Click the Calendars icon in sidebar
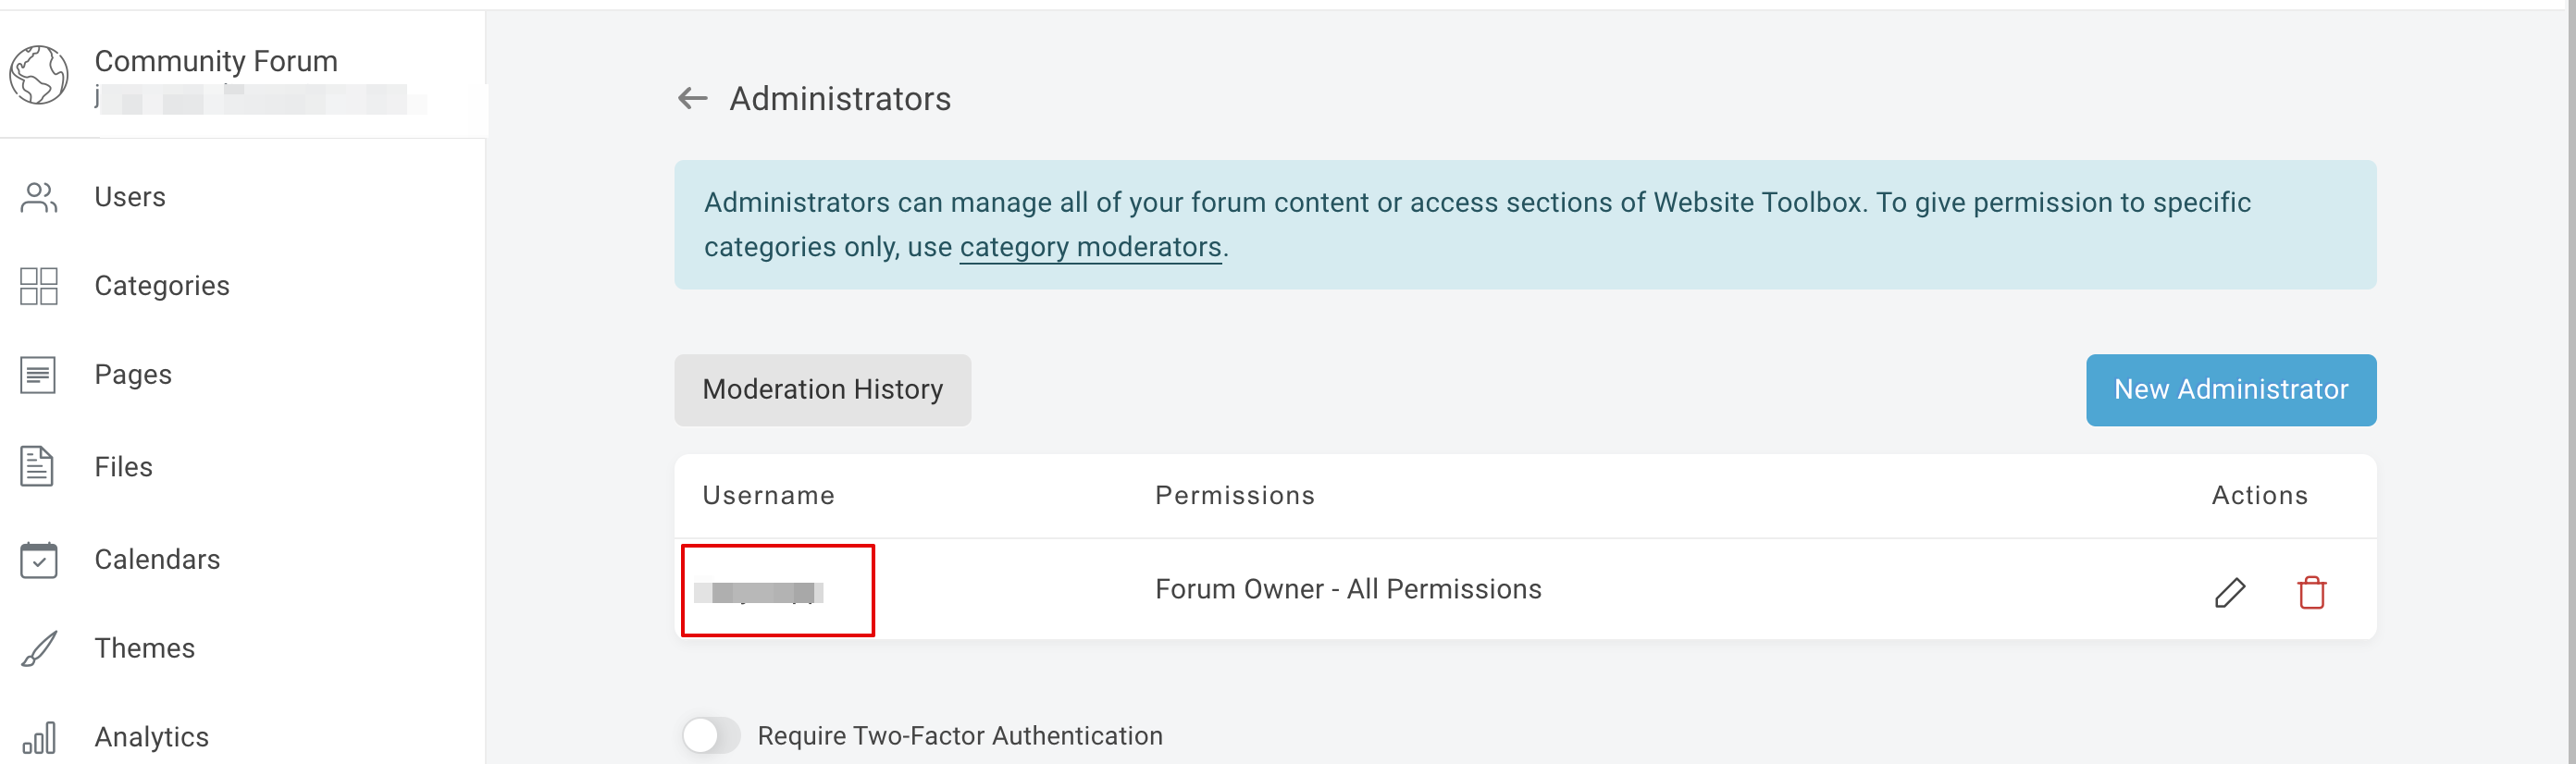2576x764 pixels. [x=39, y=560]
